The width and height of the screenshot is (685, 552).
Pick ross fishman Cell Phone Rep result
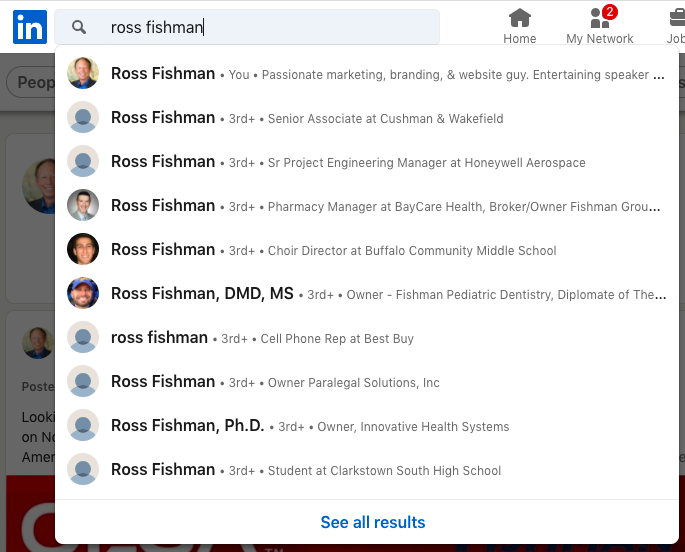point(367,338)
